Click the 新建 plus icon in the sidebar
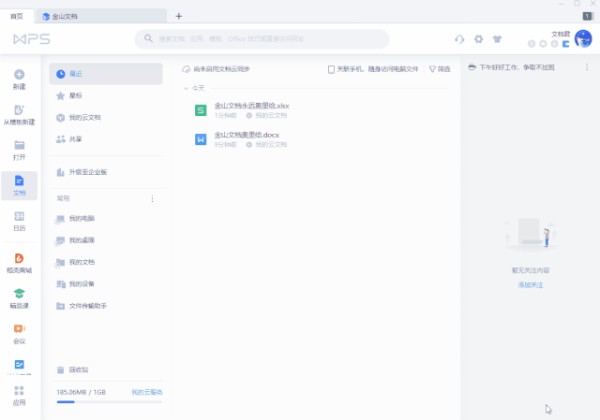 click(19, 74)
